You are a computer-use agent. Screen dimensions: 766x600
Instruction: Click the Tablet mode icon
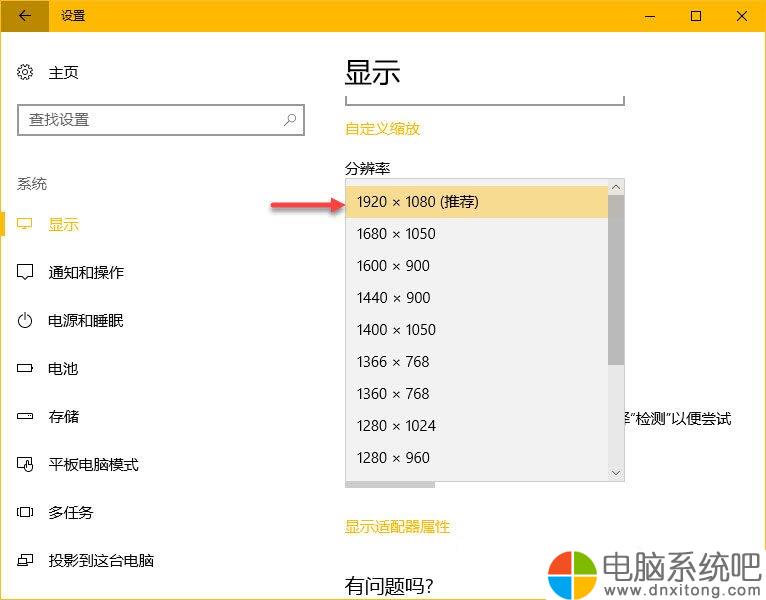tap(26, 465)
